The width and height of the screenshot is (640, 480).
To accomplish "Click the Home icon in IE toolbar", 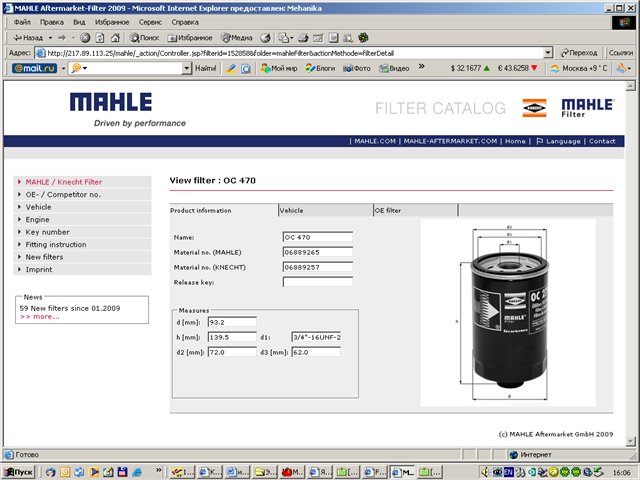I will pos(116,38).
